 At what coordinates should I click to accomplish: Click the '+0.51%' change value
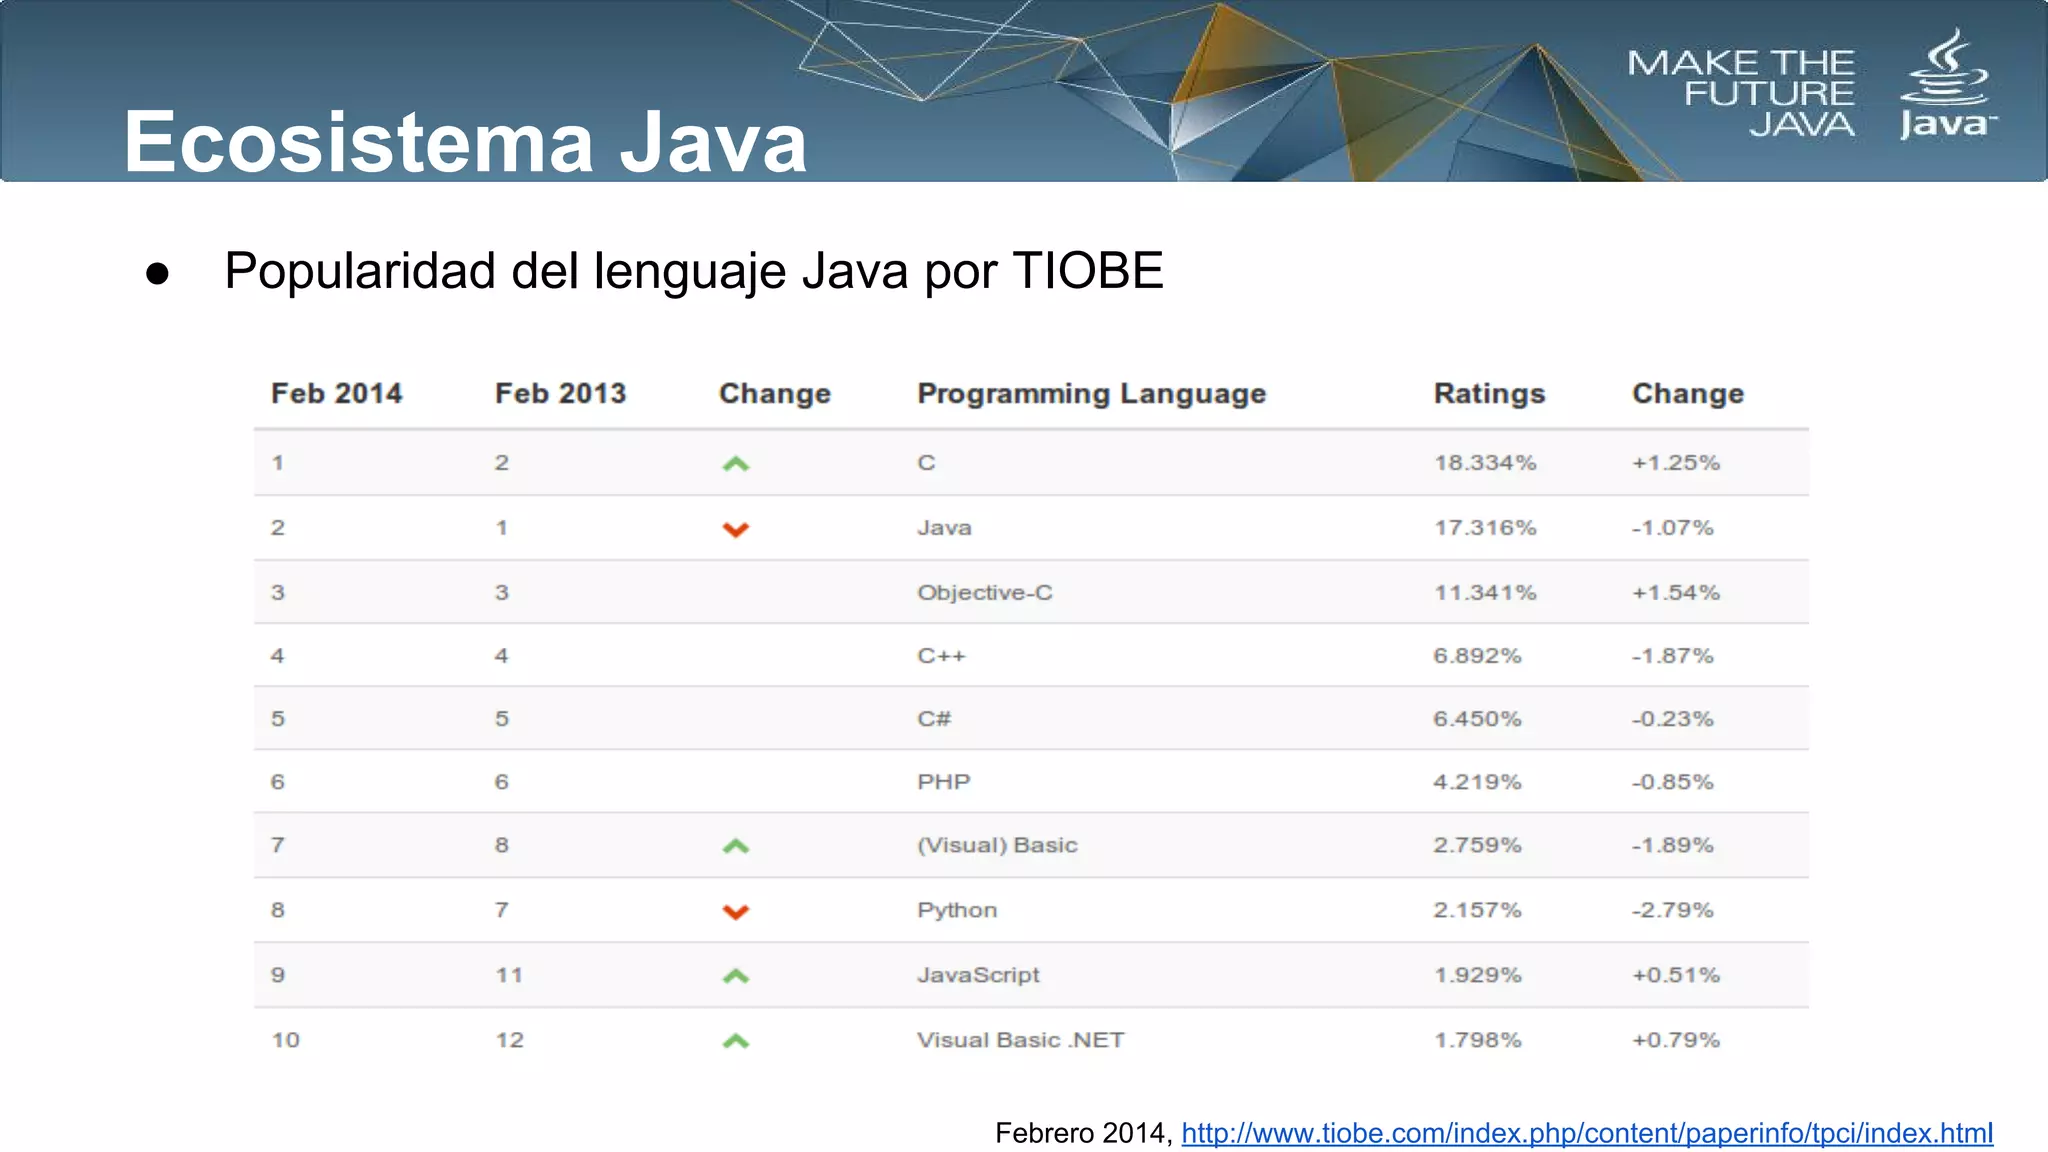1676,975
